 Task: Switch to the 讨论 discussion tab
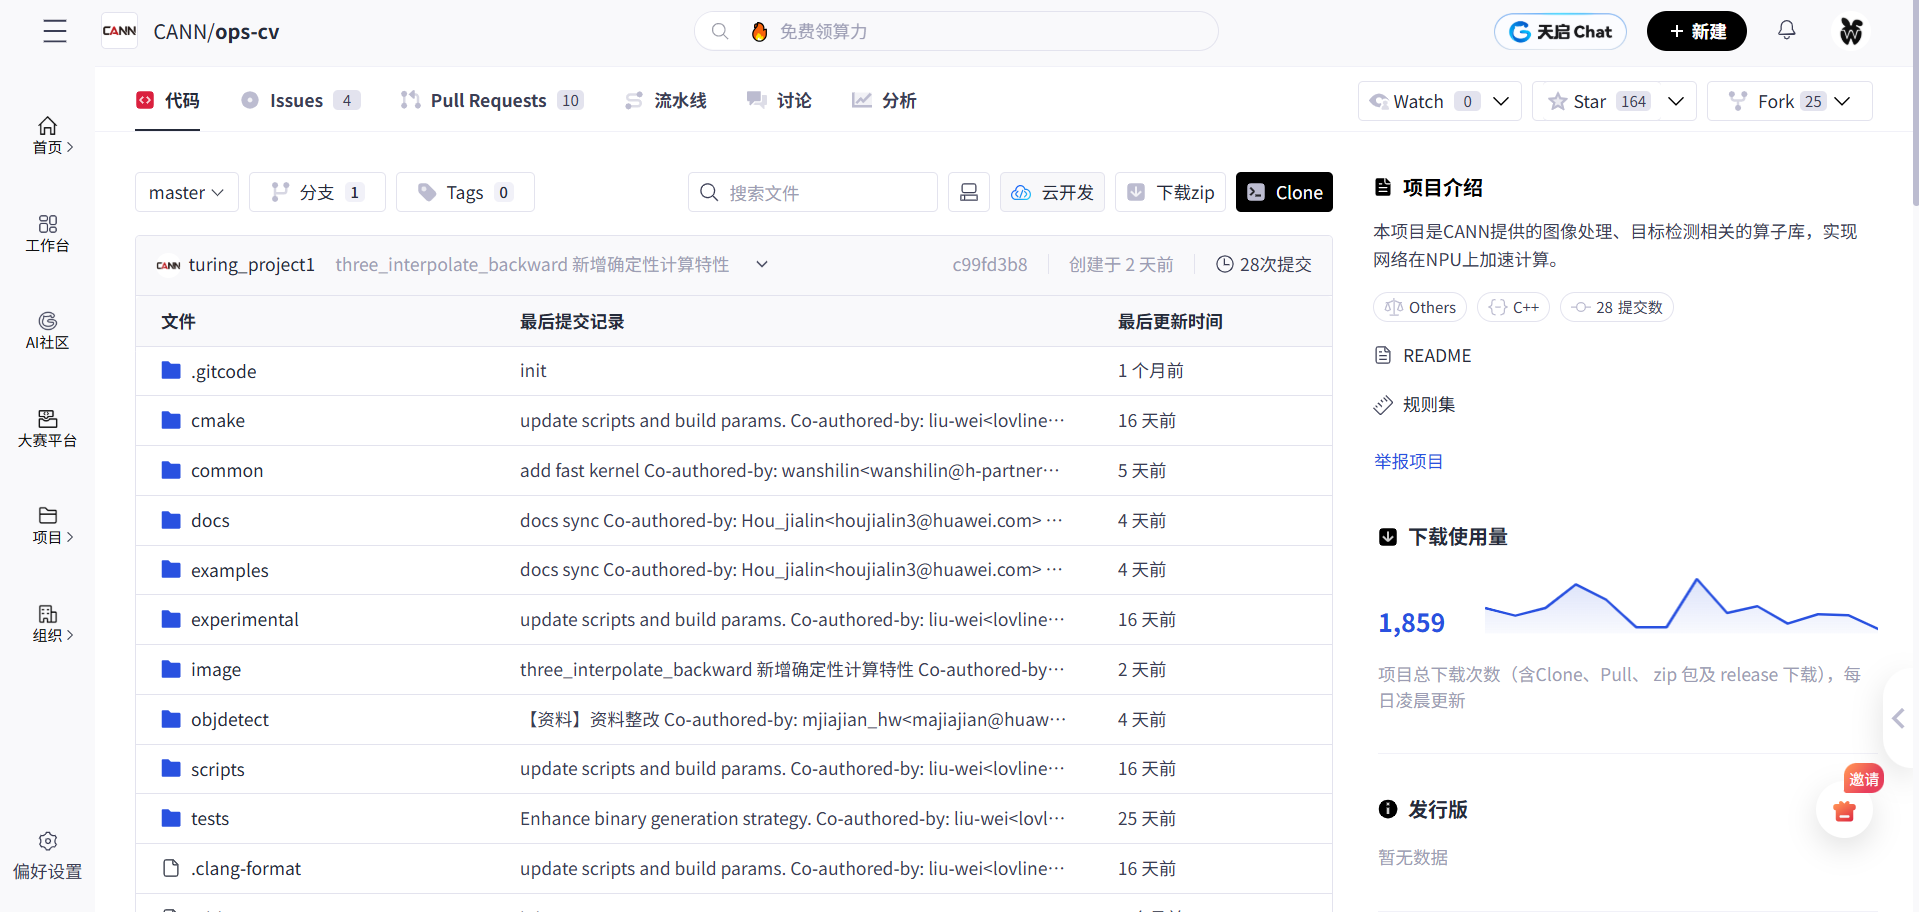coord(779,100)
